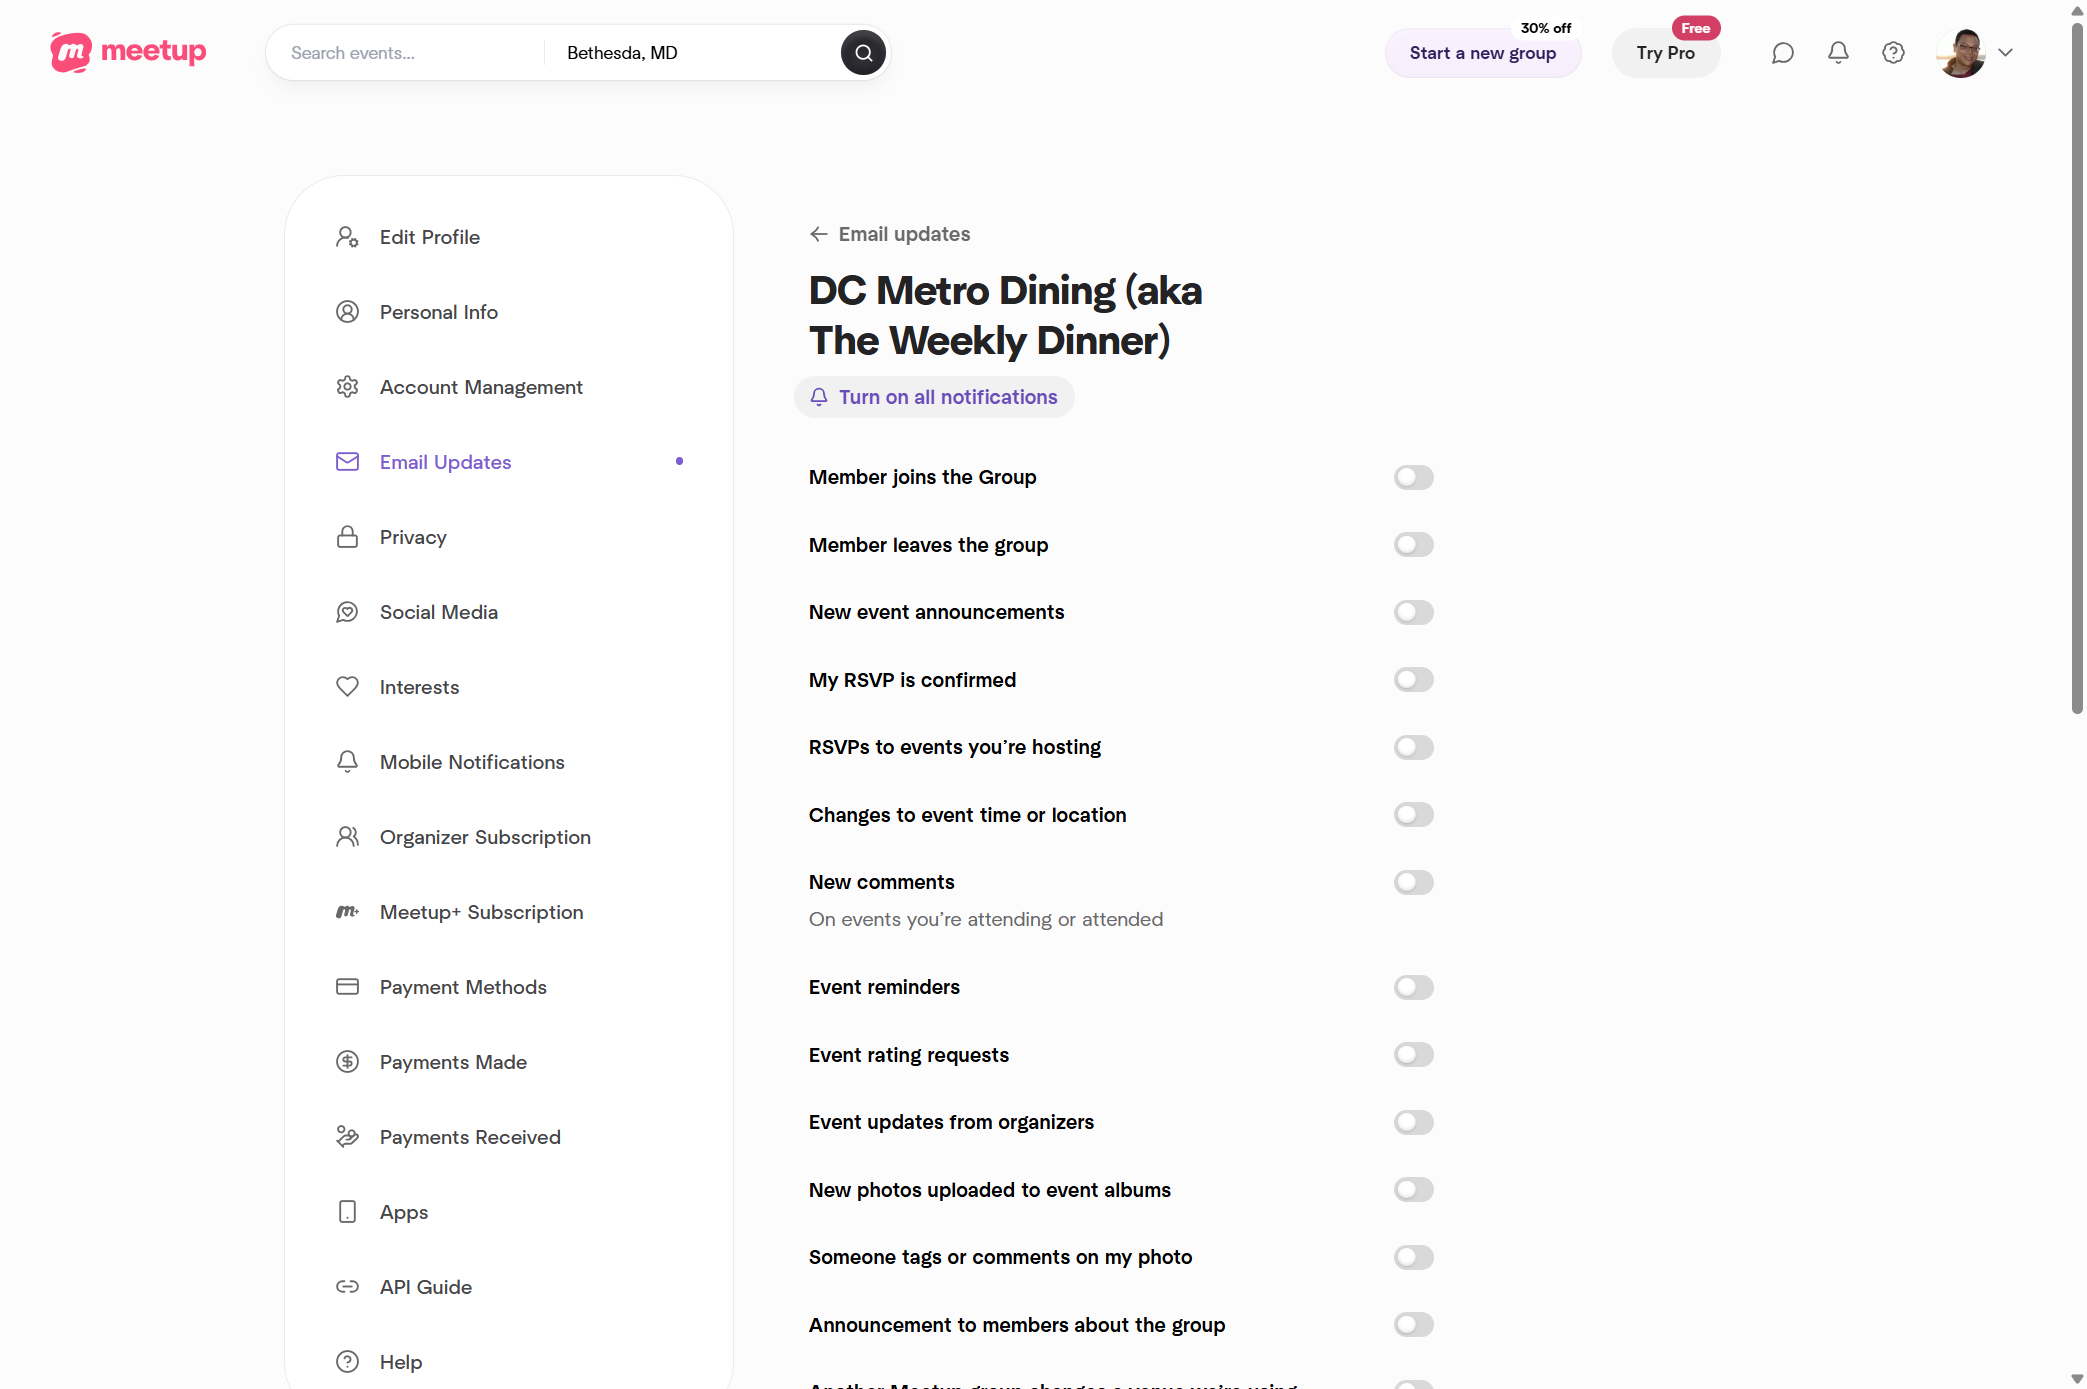Expand the profile menu chevron
The image size is (2087, 1389).
(x=2005, y=53)
